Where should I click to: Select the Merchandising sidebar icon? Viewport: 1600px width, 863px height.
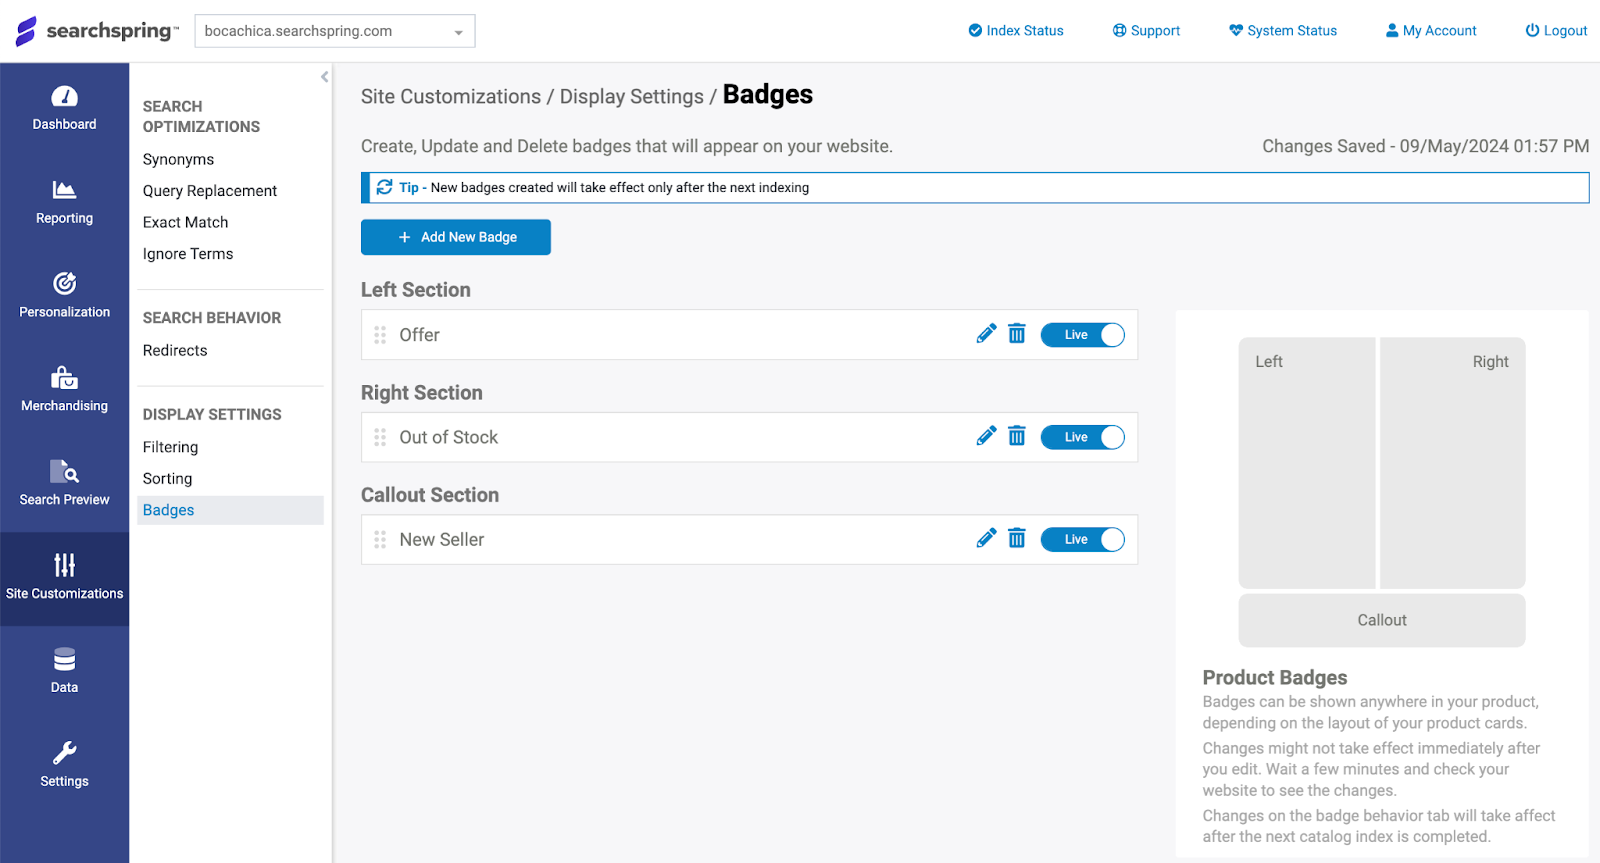64,390
